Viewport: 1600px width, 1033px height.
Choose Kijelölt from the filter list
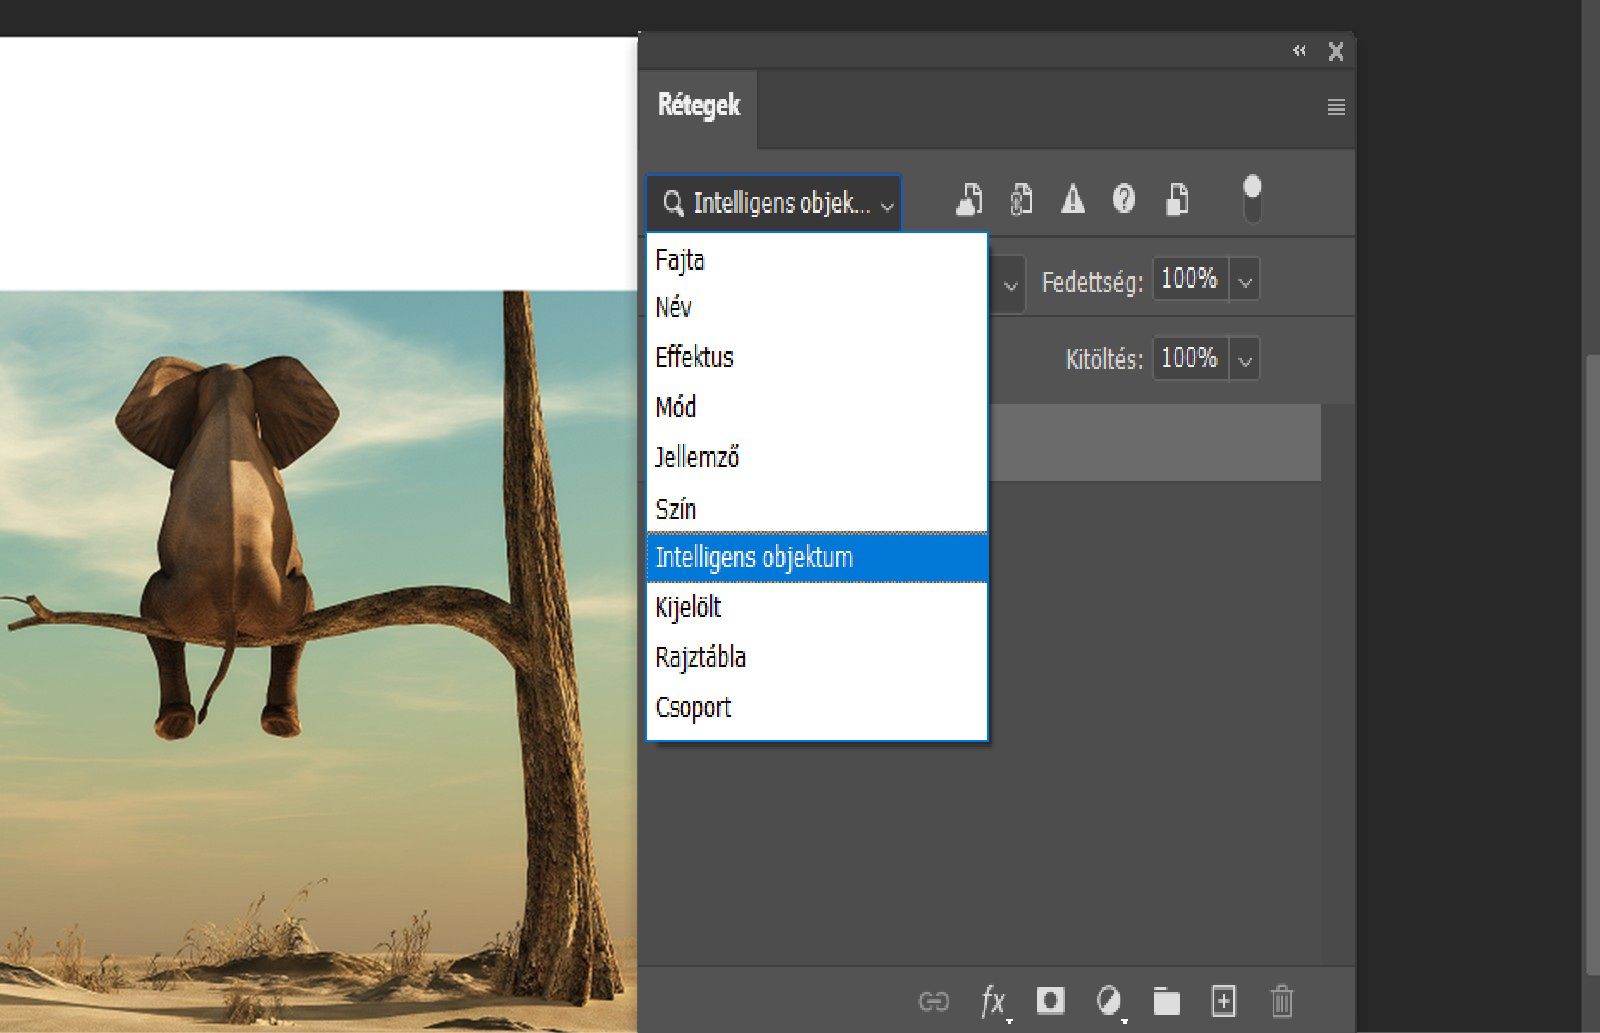coord(817,607)
